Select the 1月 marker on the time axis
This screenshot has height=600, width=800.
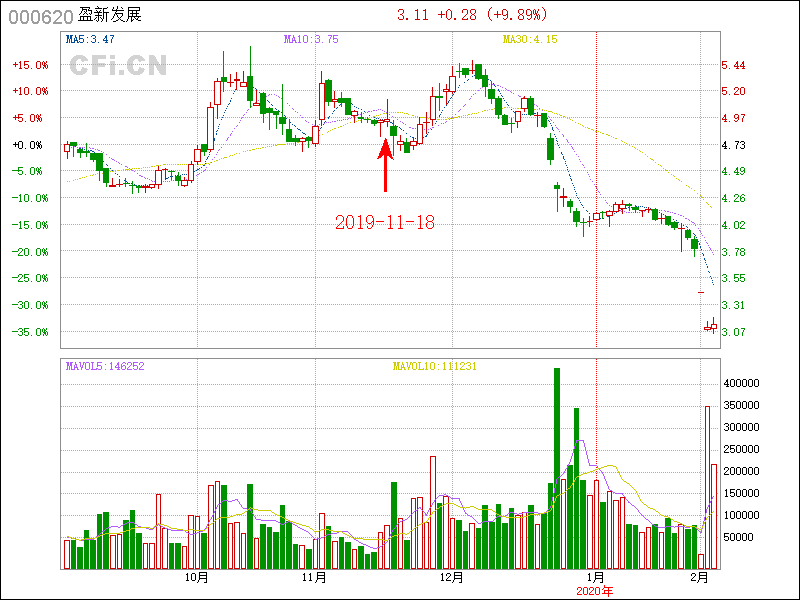tap(596, 577)
